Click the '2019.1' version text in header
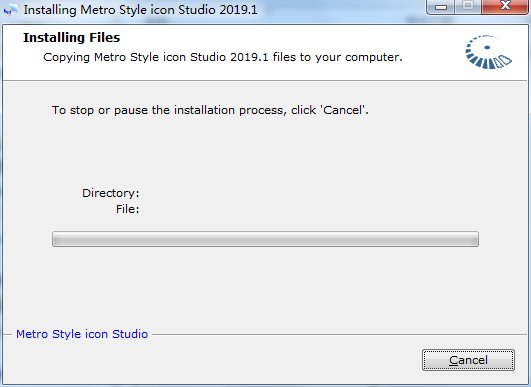The height and width of the screenshot is (387, 531). (x=249, y=57)
